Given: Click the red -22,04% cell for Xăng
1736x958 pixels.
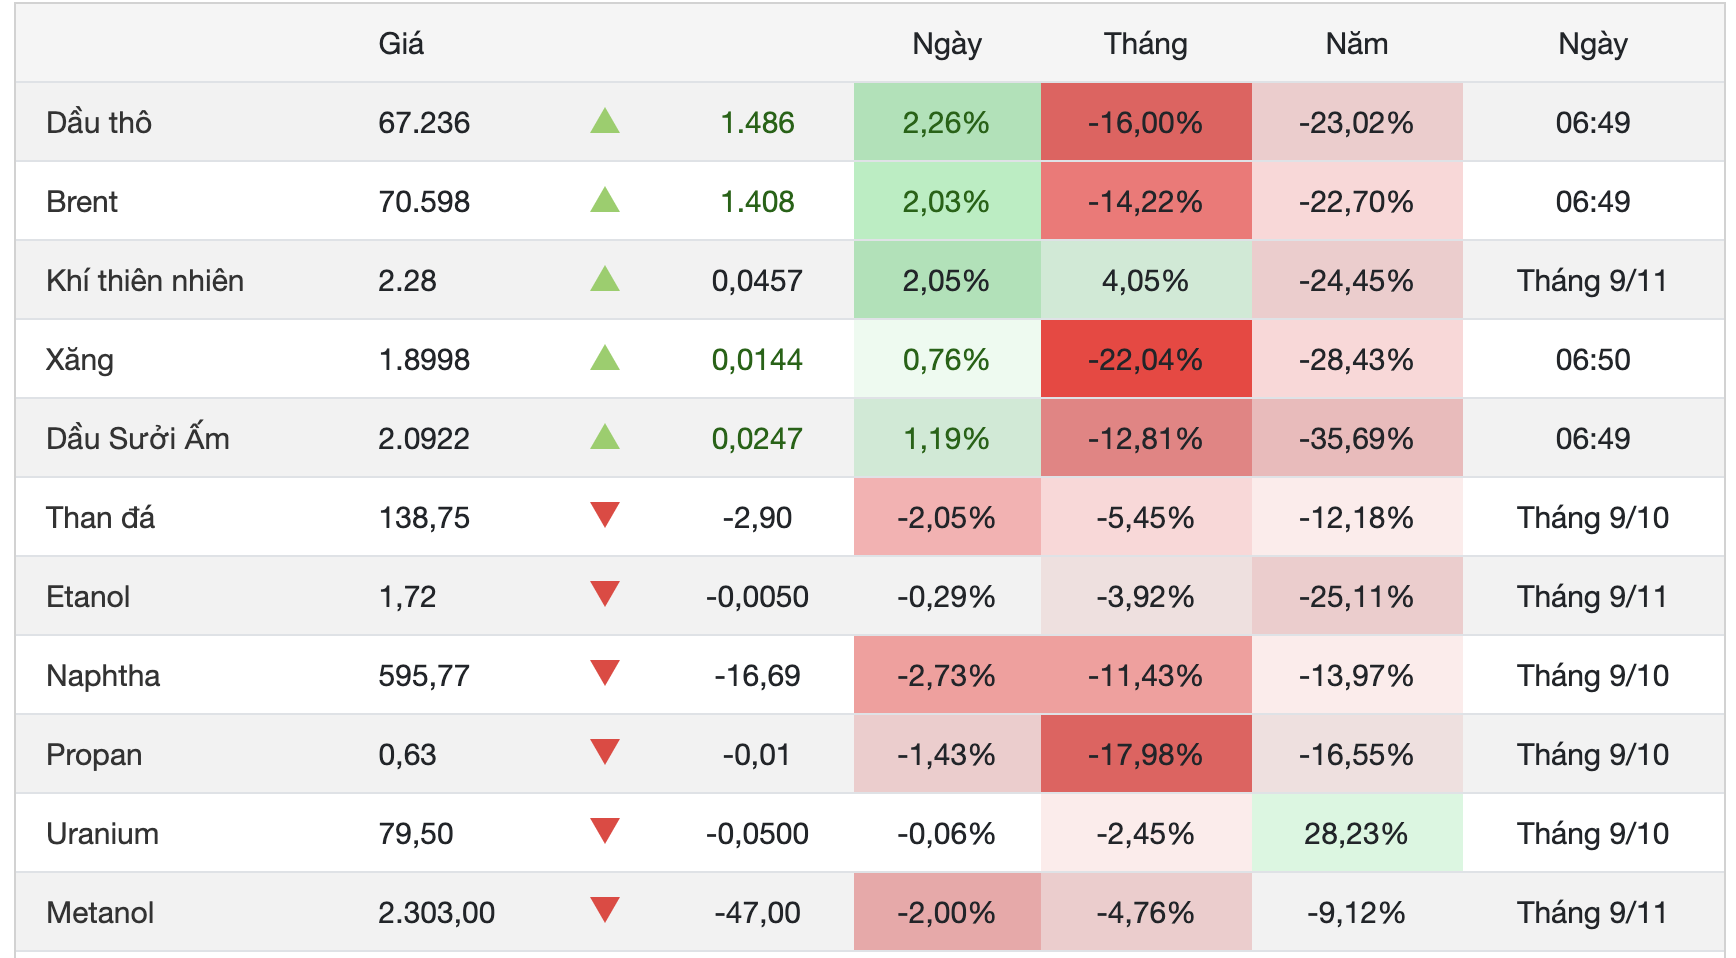Looking at the screenshot, I should pyautogui.click(x=1146, y=359).
